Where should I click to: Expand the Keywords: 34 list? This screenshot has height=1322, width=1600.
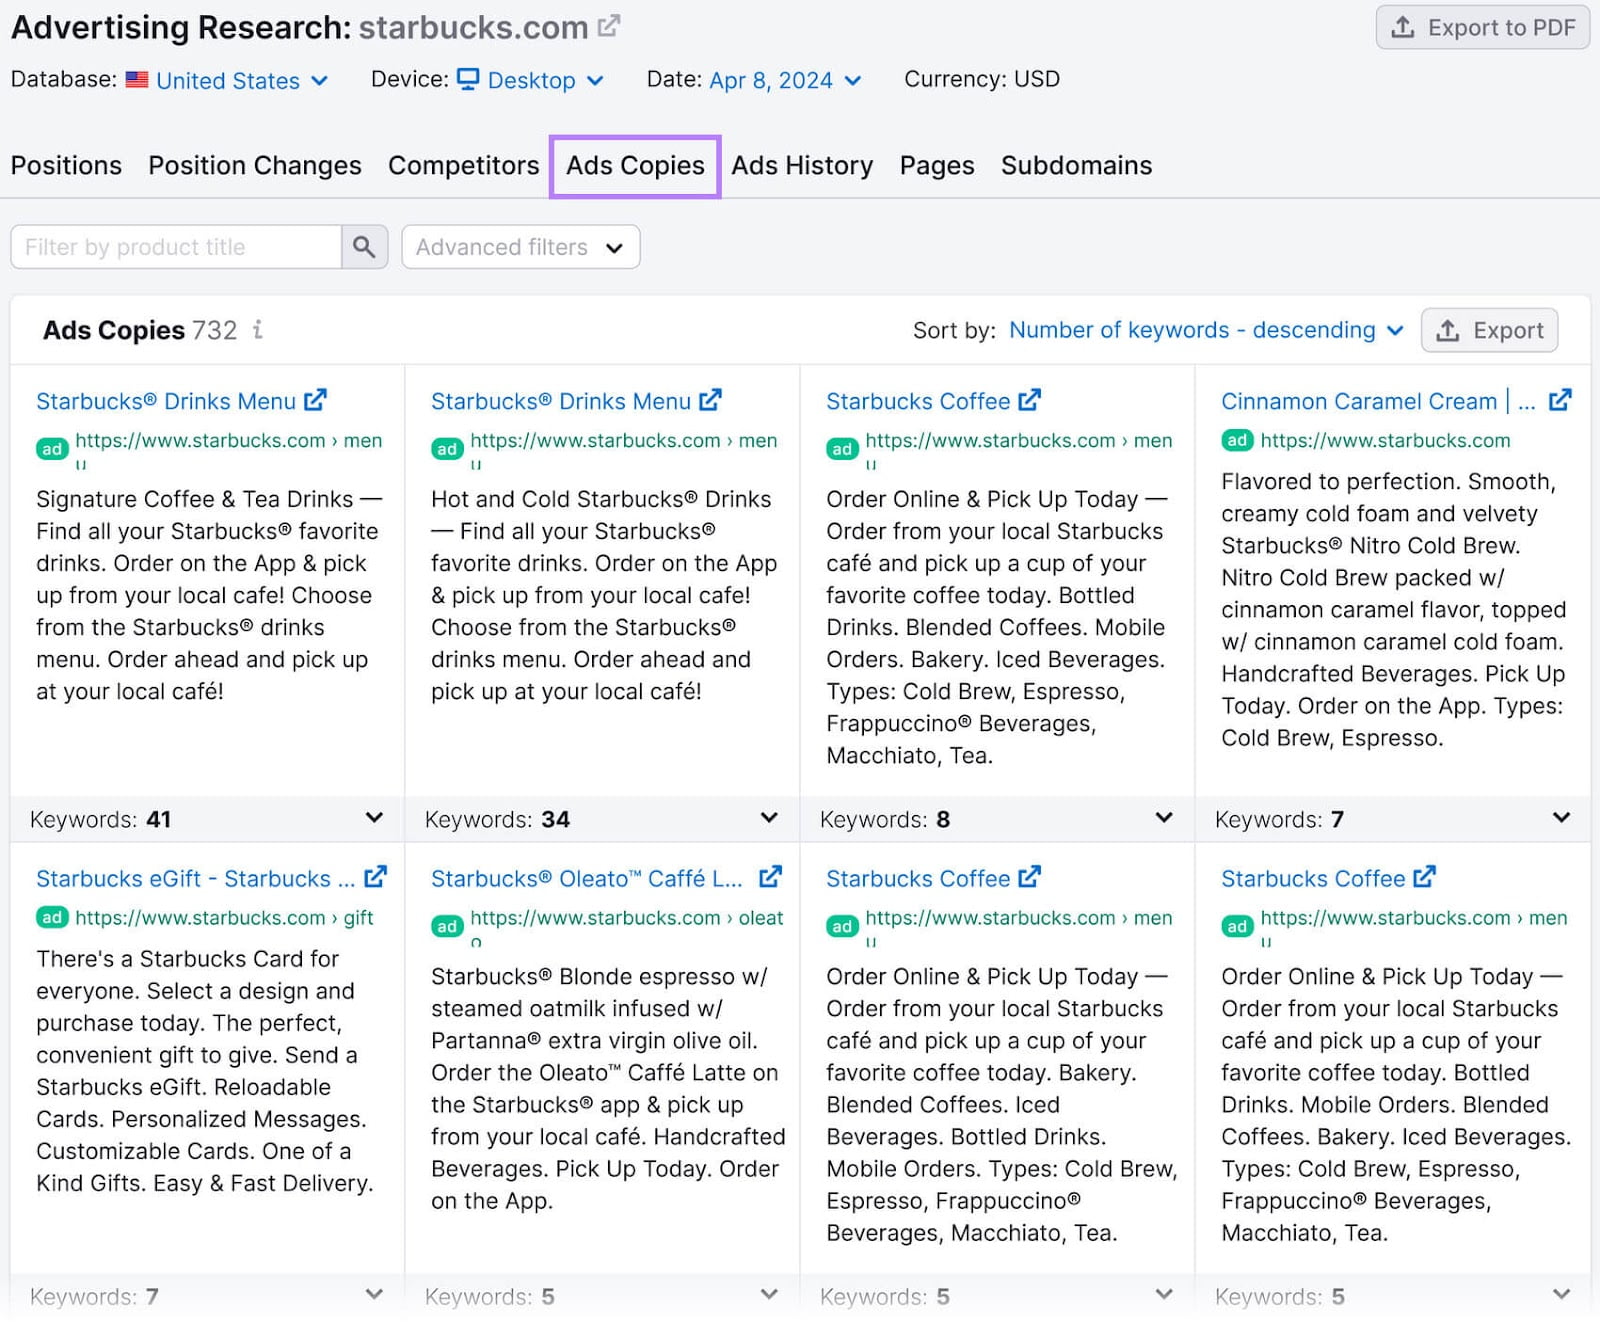(x=769, y=818)
